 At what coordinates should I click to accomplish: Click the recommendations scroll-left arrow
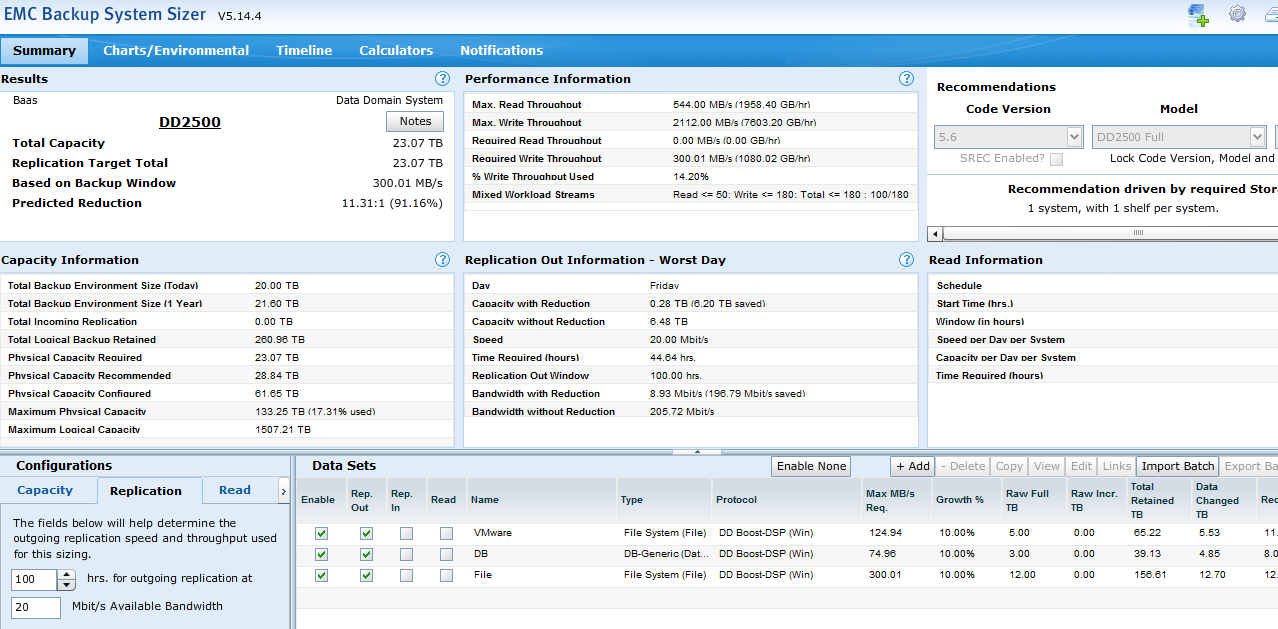[x=935, y=233]
